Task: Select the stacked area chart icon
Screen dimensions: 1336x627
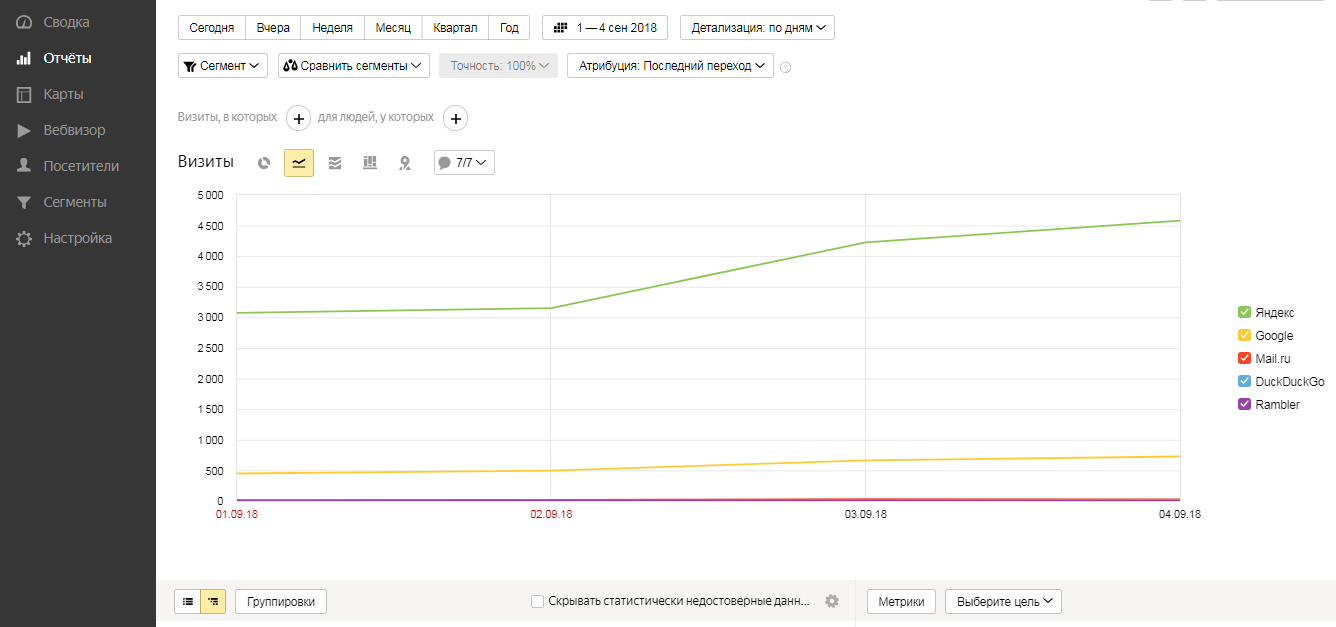Action: point(335,163)
